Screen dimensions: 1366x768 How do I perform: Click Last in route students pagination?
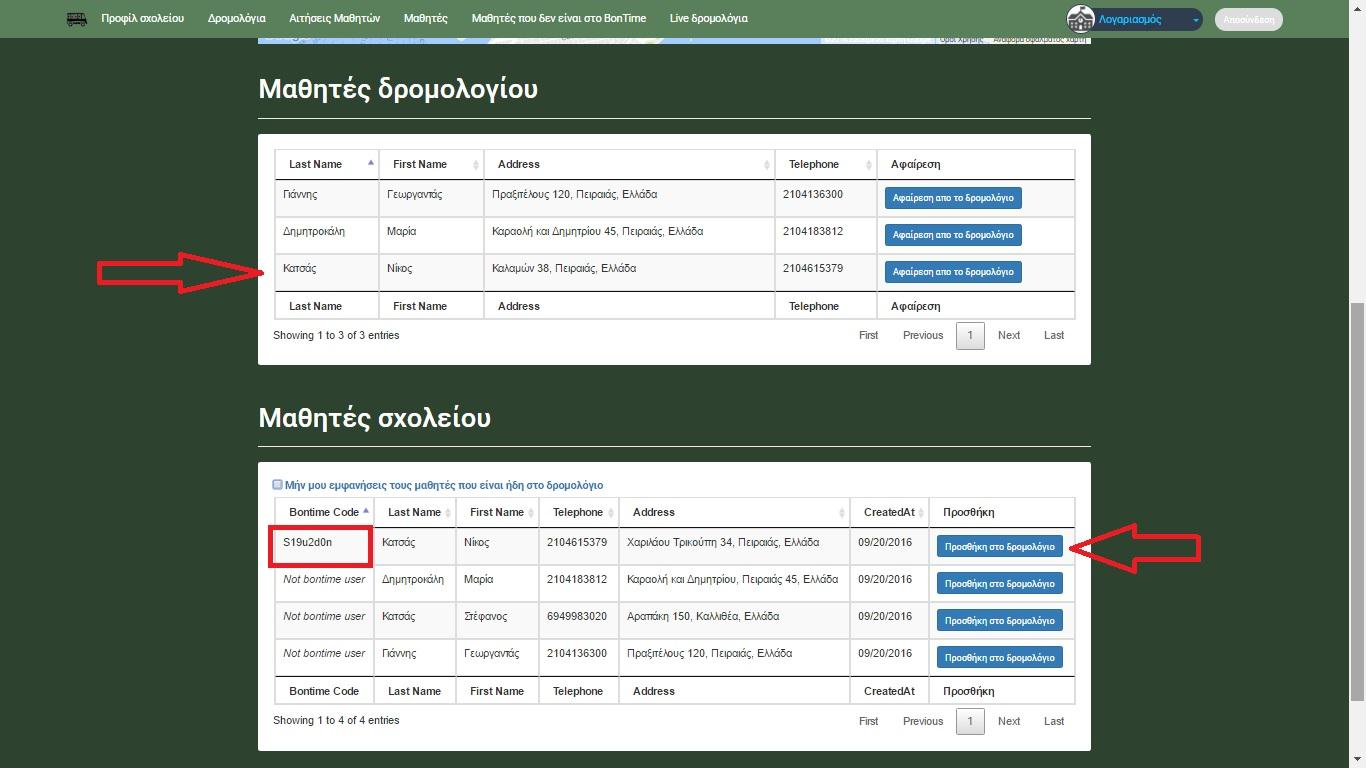tap(1054, 335)
